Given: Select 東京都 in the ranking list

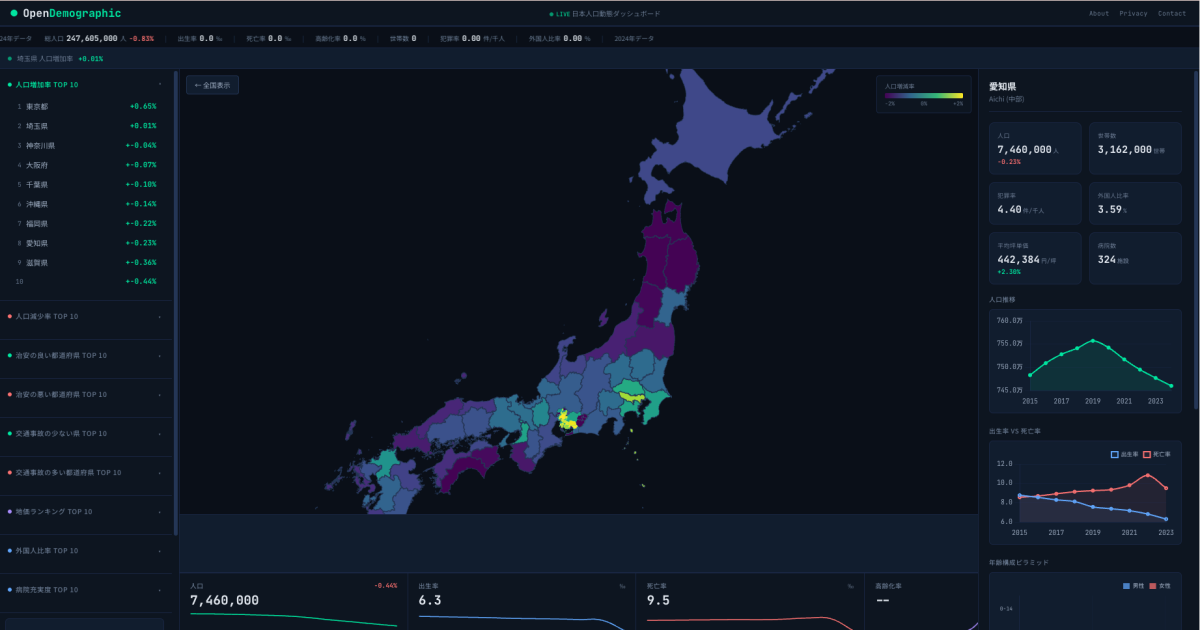Looking at the screenshot, I should pyautogui.click(x=87, y=106).
